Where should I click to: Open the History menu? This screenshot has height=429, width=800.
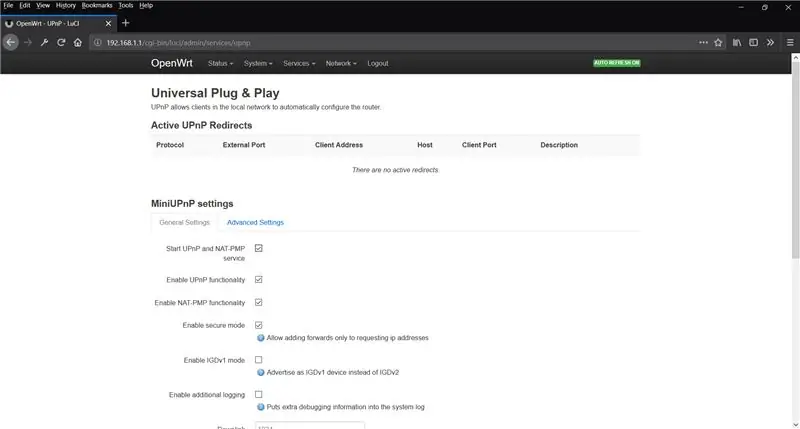pos(66,5)
